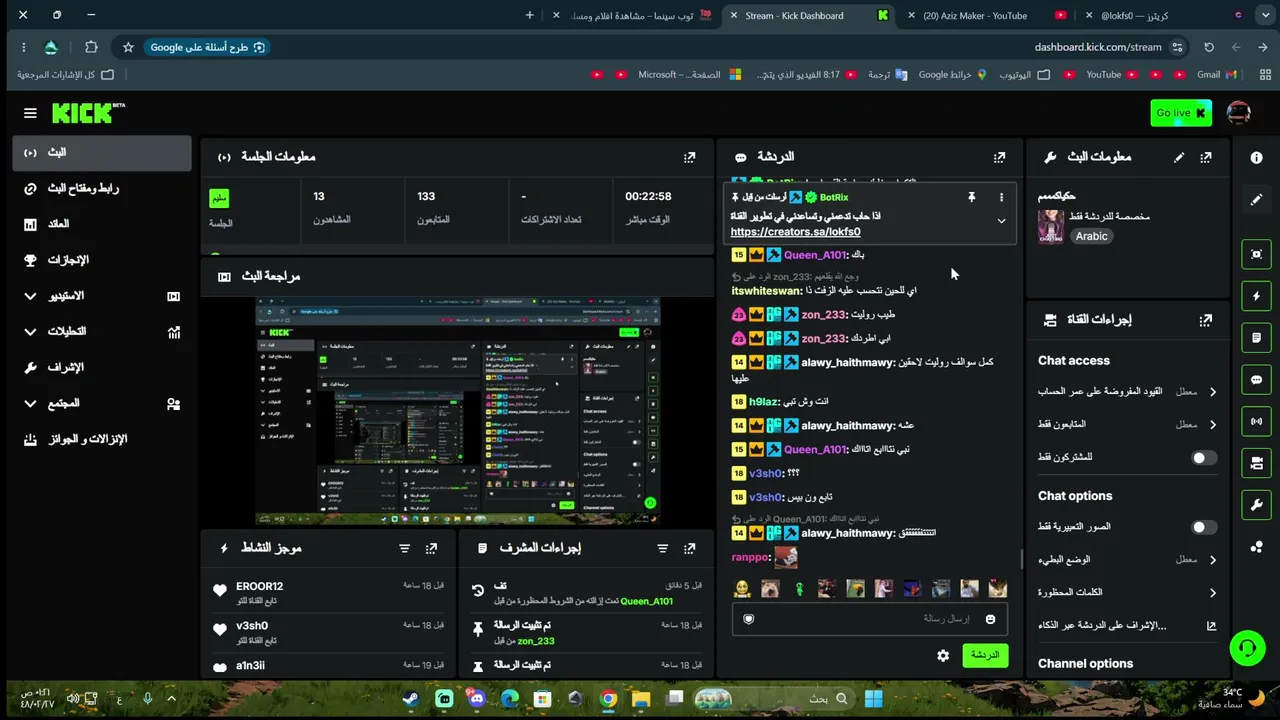Click the three-dots cluster icon in right strip

point(1256,547)
